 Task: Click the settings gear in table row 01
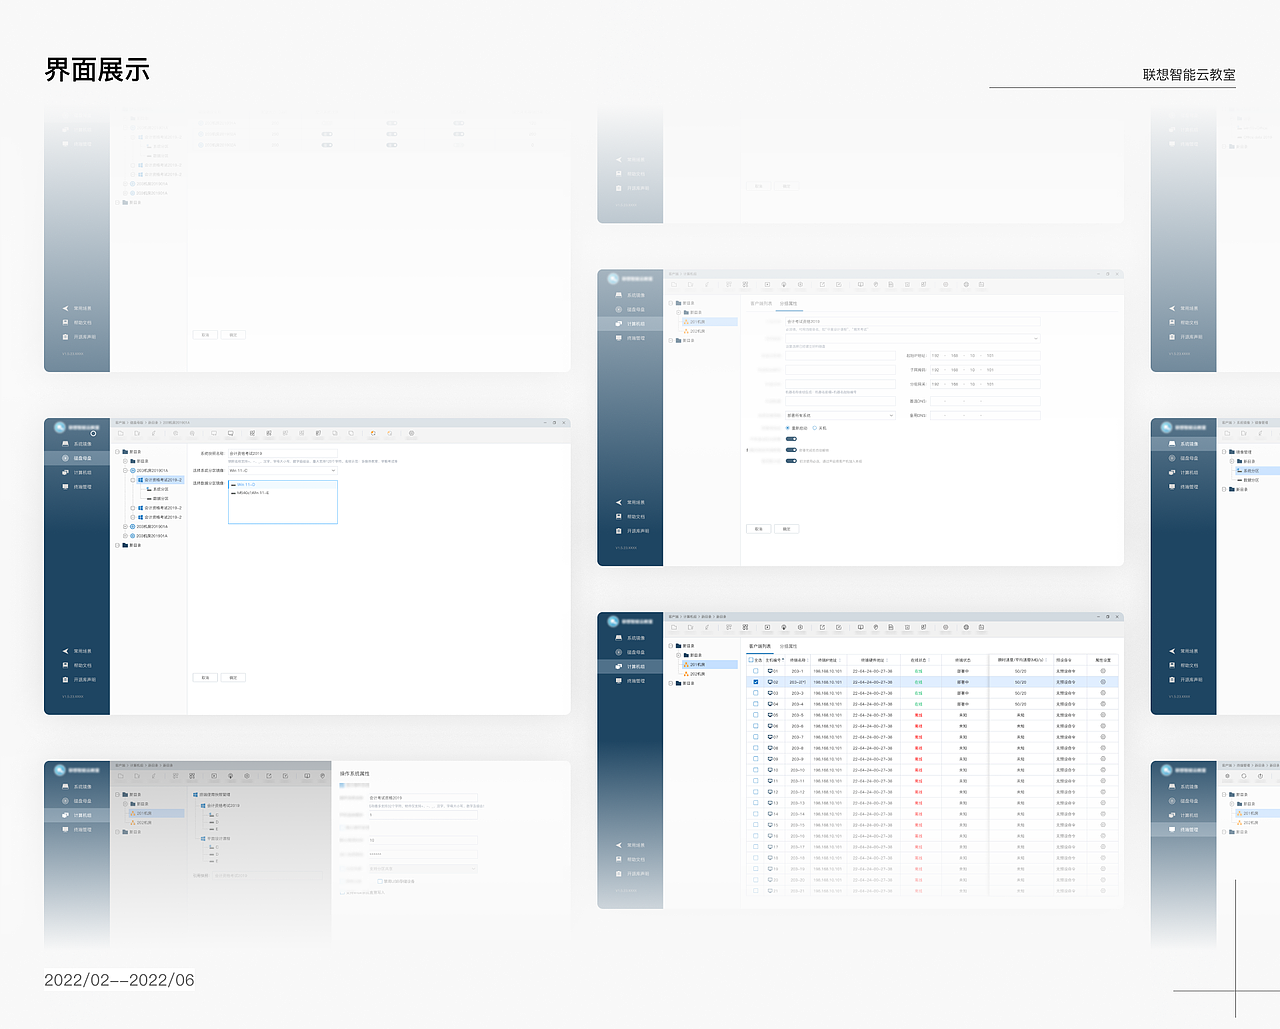coord(1103,671)
